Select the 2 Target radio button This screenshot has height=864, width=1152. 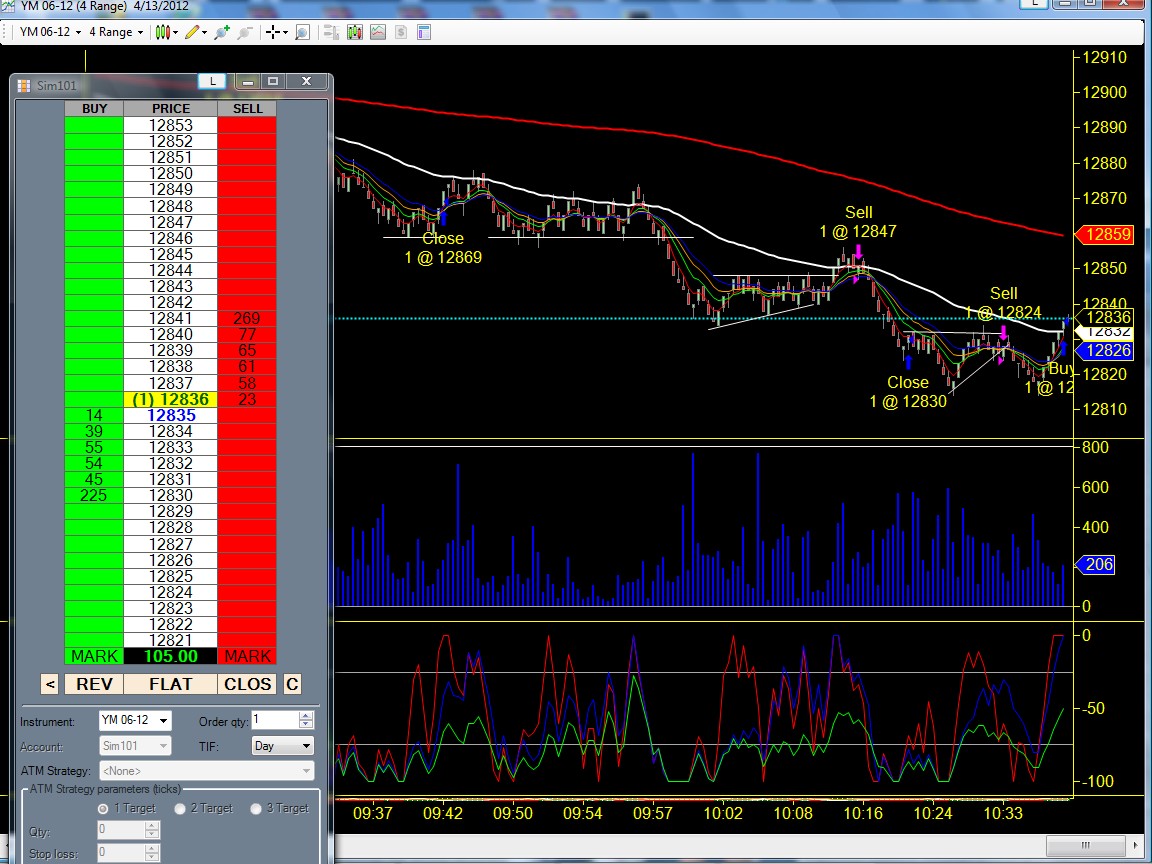(x=180, y=809)
